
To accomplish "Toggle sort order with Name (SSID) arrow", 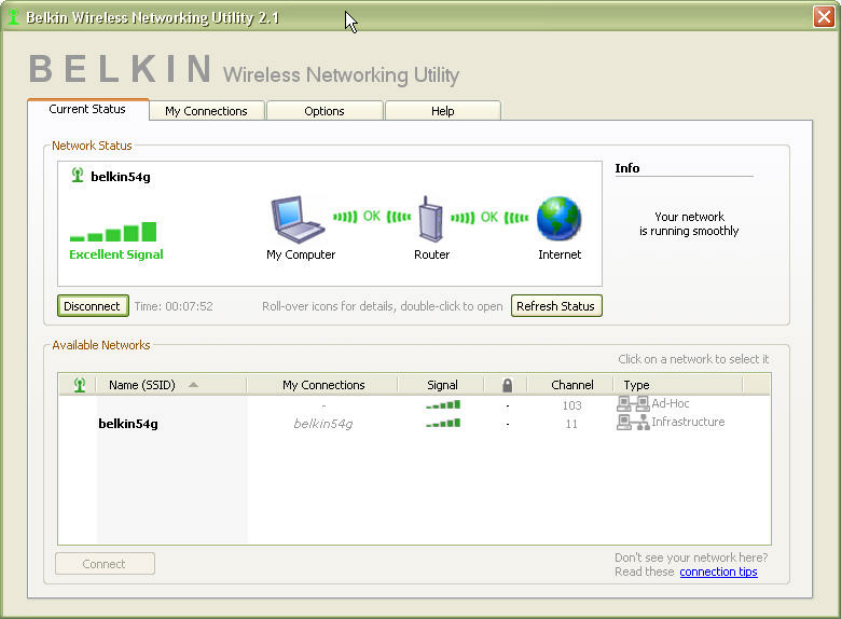I will [194, 385].
